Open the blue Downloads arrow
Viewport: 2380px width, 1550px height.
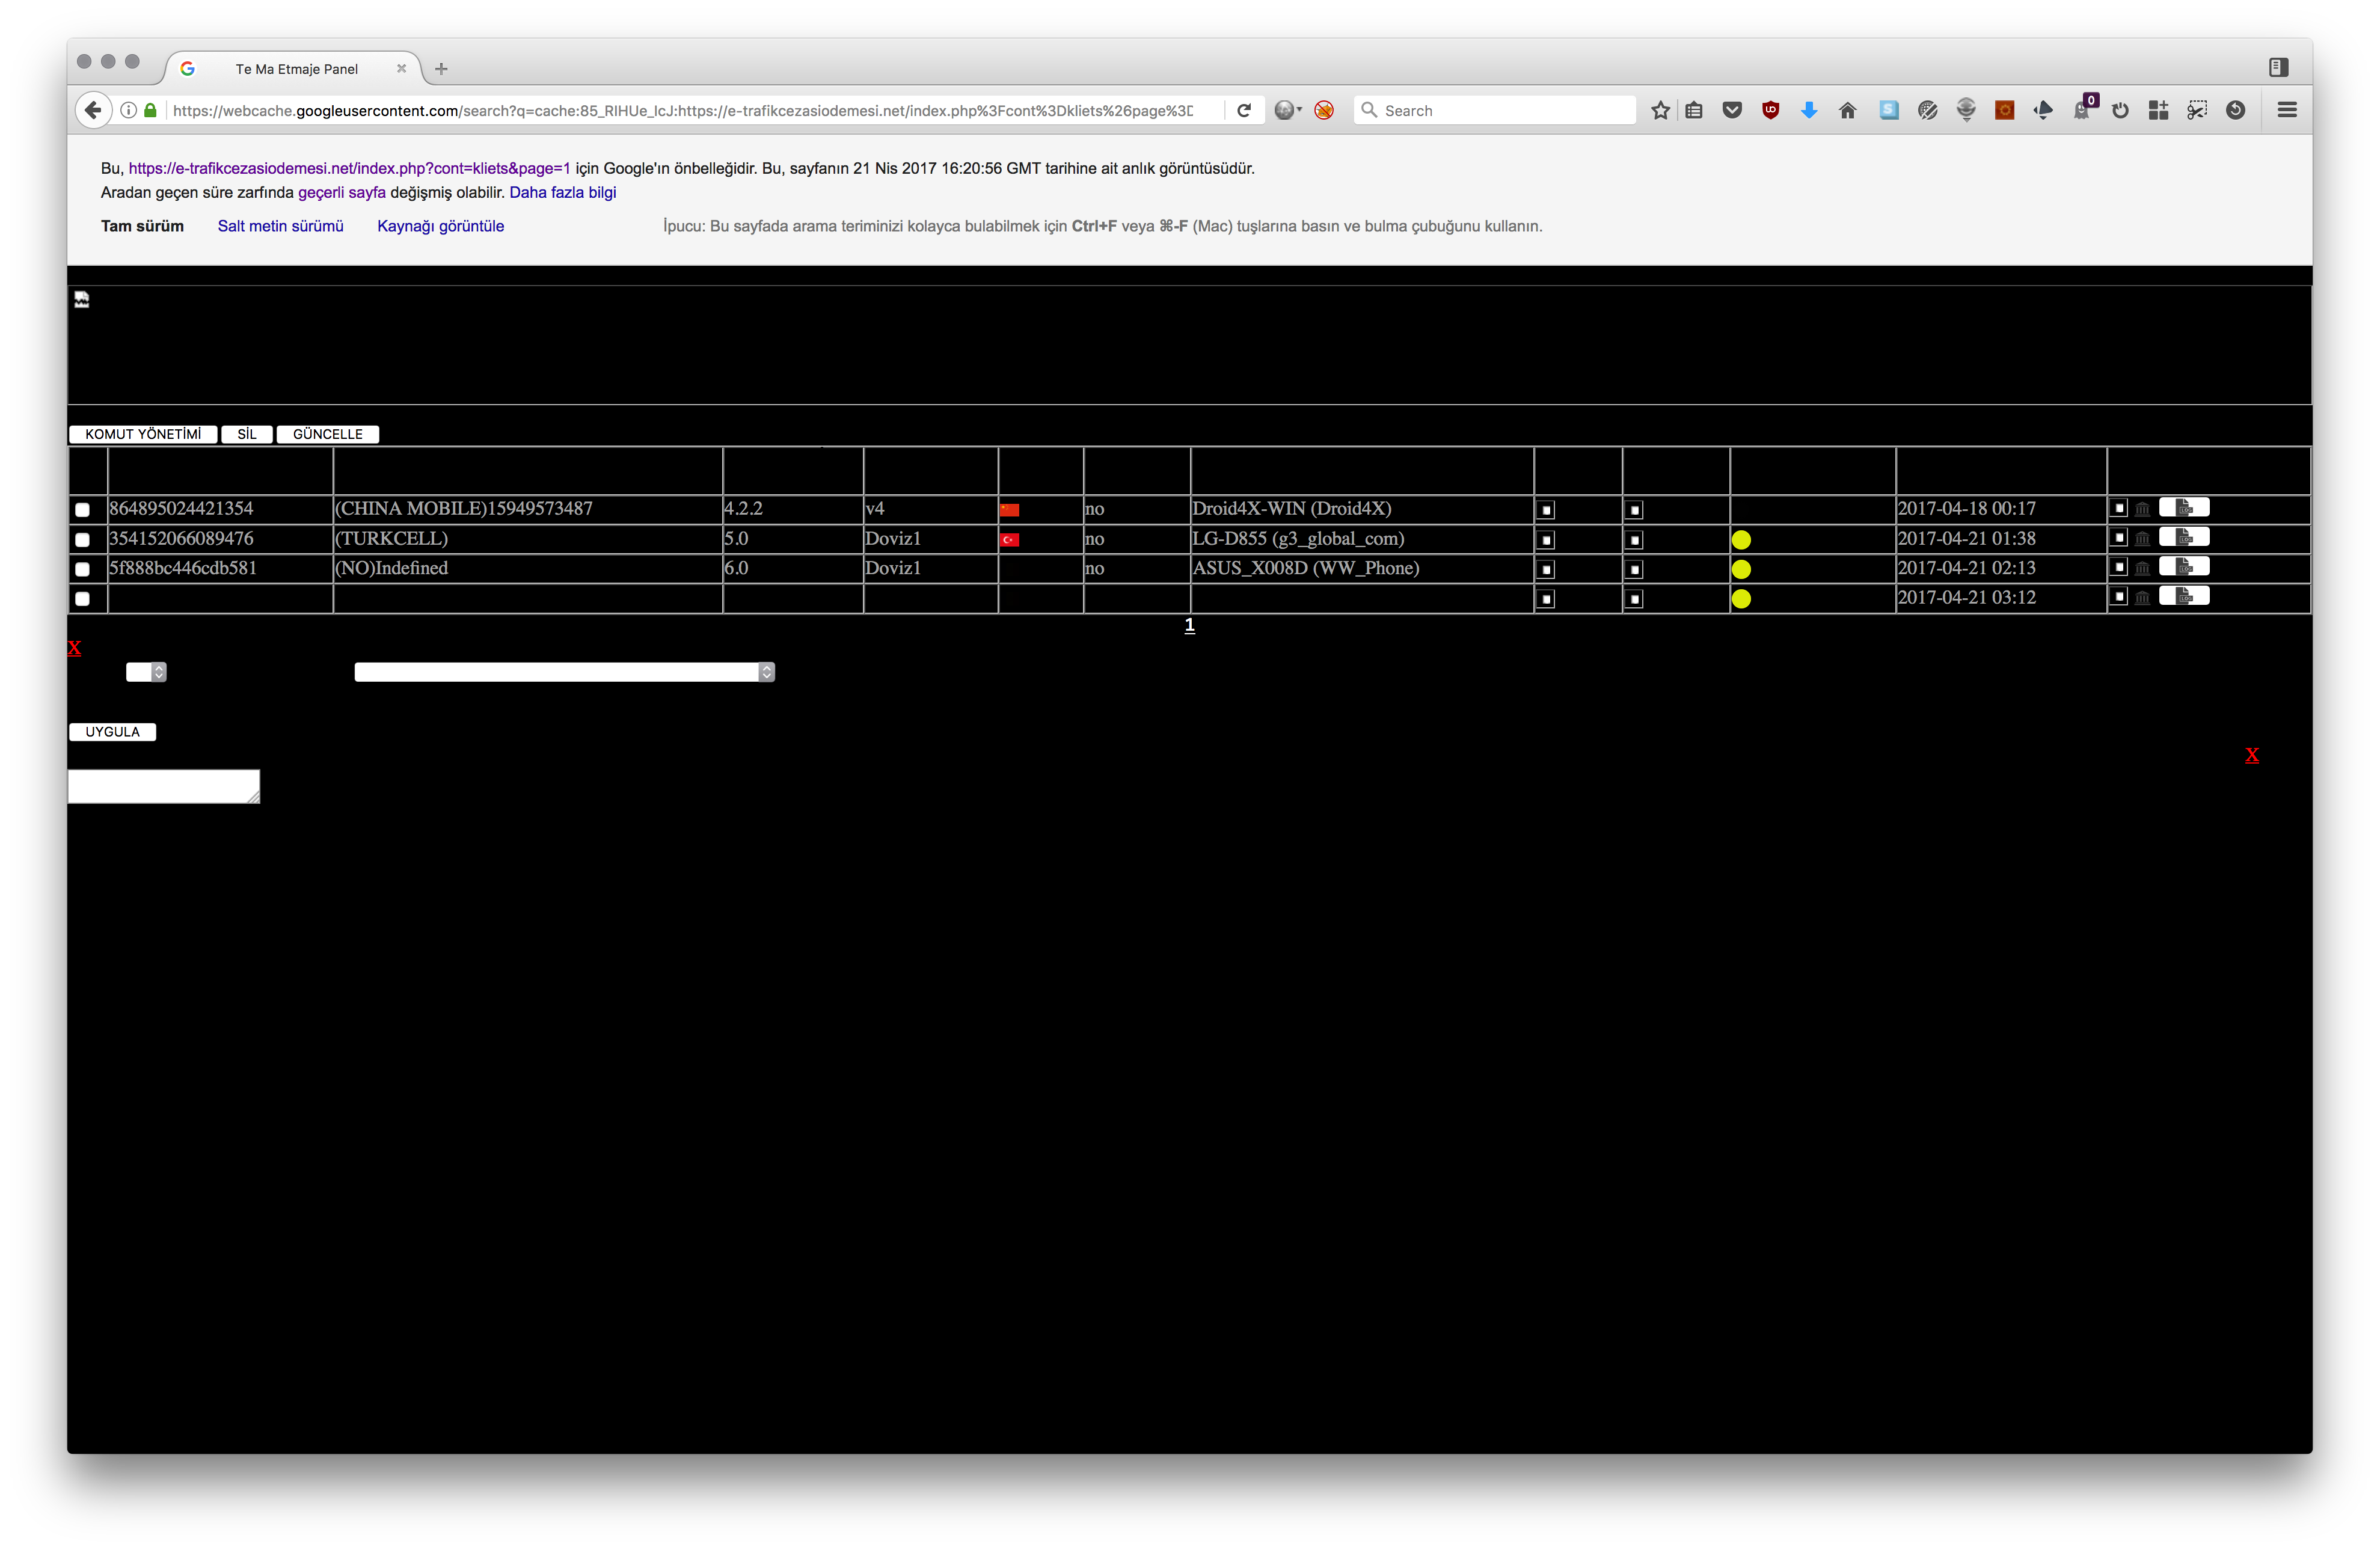pos(1809,110)
